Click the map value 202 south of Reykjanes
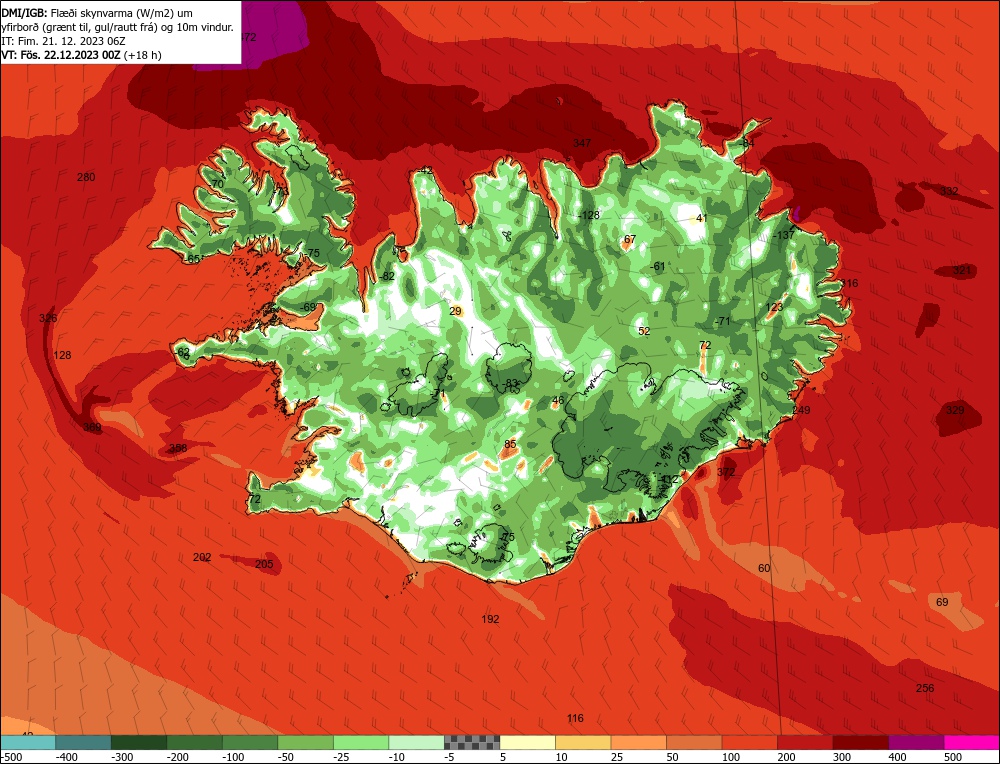This screenshot has height=764, width=1000. click(202, 557)
